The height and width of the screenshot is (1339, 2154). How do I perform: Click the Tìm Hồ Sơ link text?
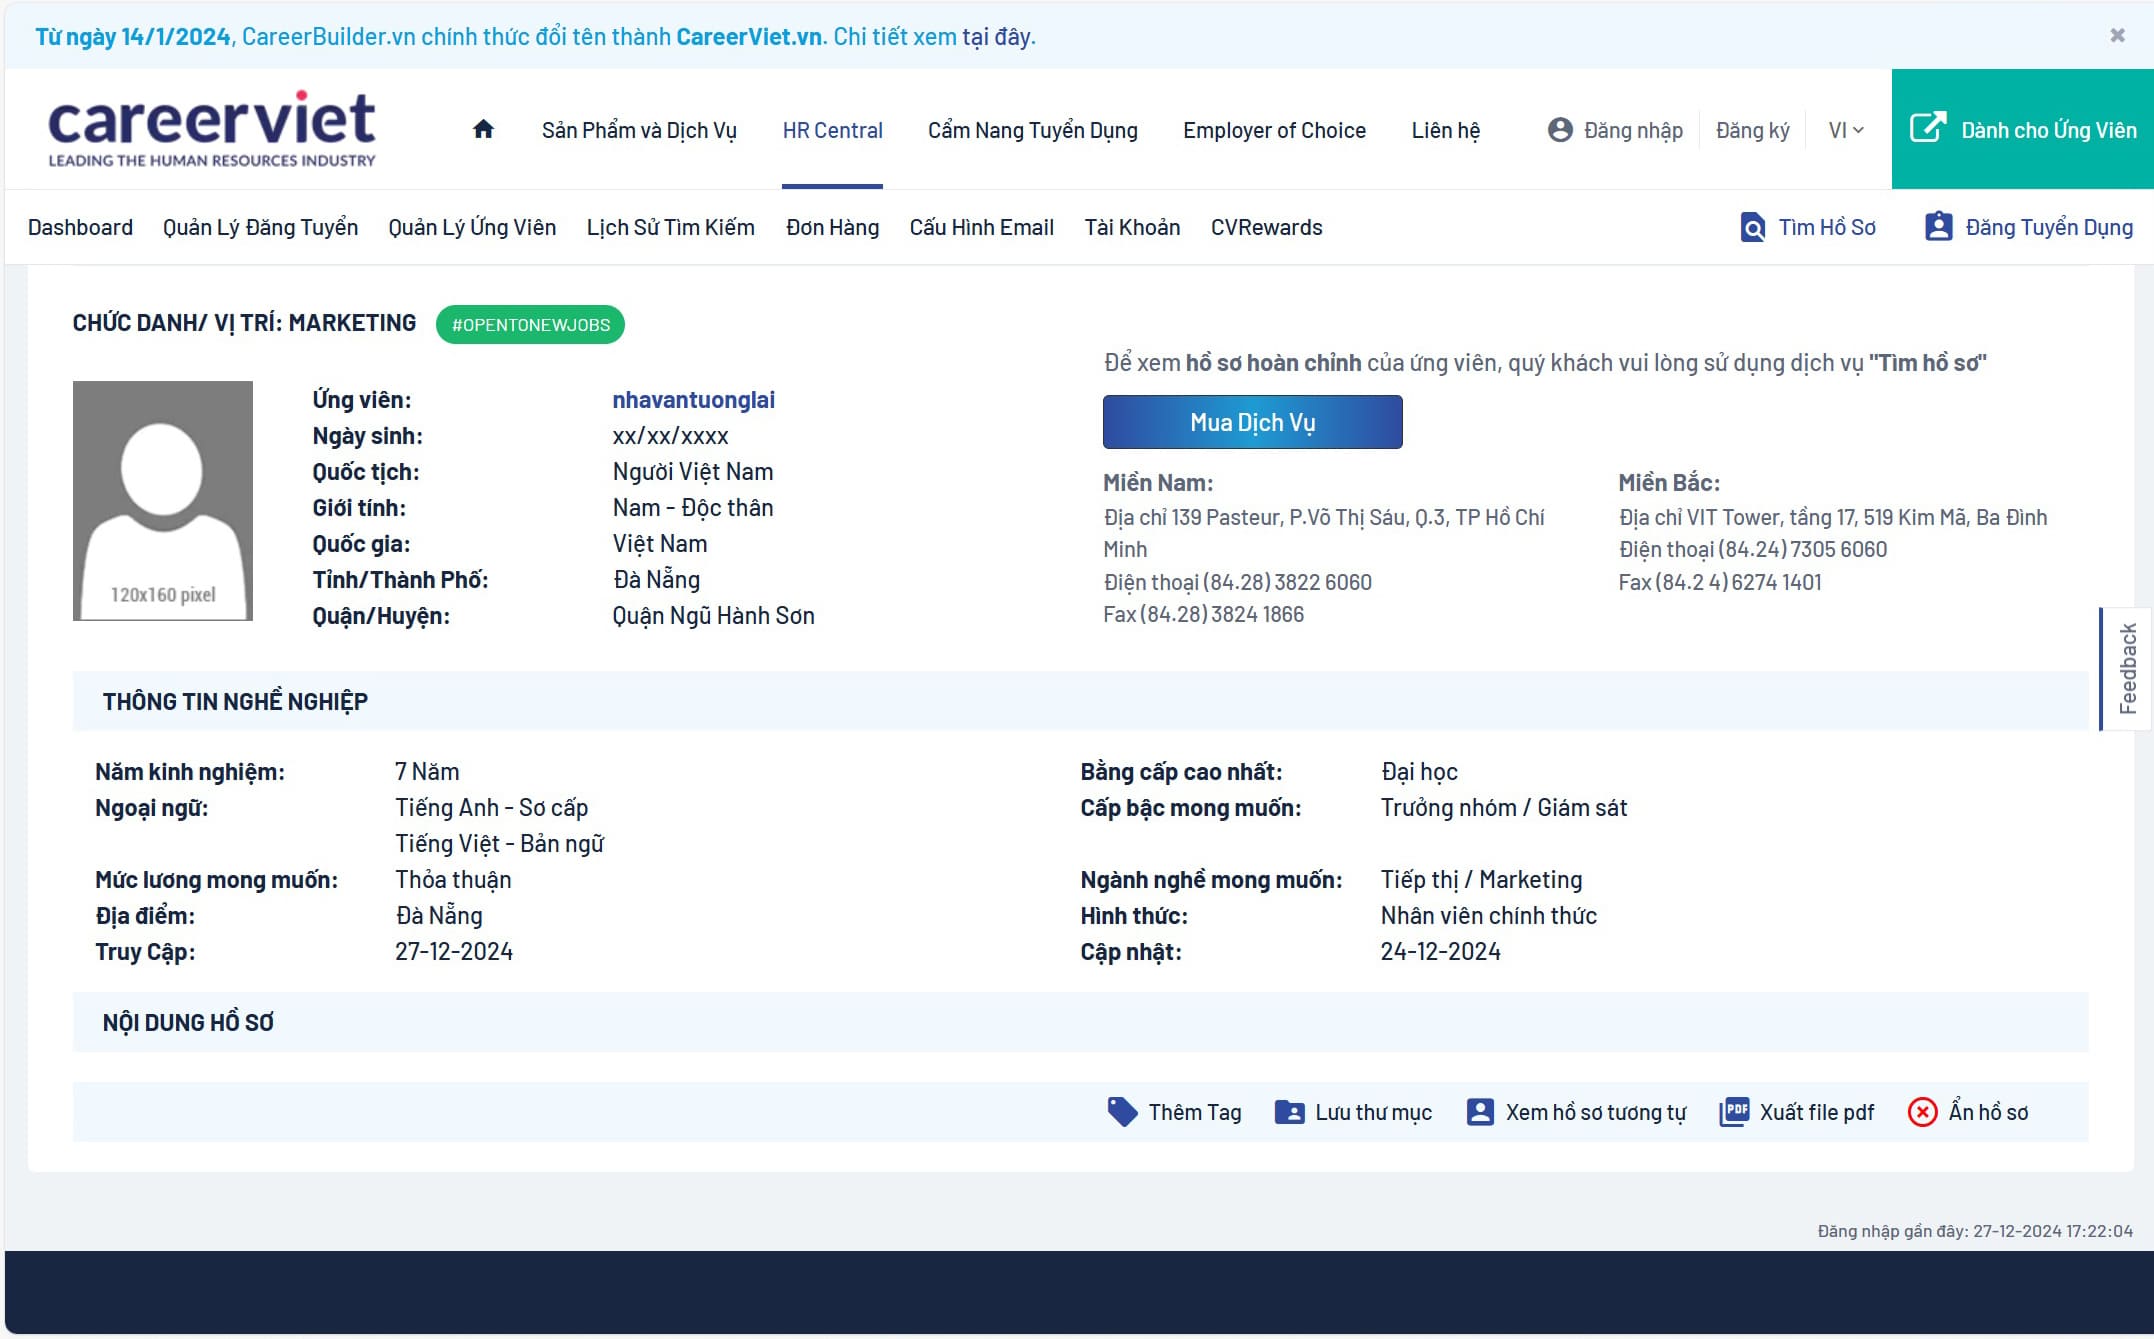click(1826, 227)
